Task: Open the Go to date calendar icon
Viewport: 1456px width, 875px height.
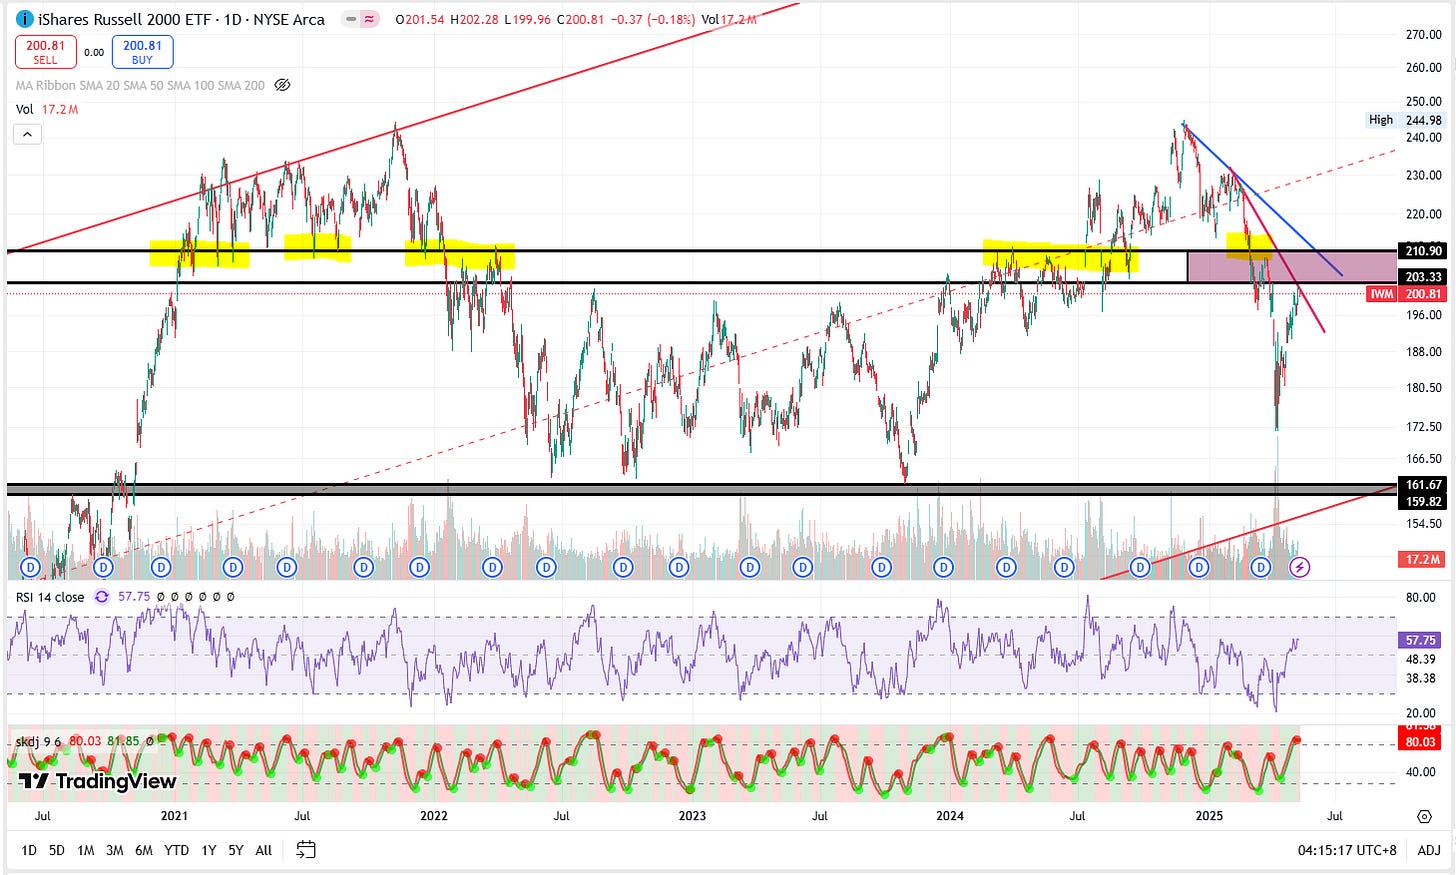Action: 306,850
